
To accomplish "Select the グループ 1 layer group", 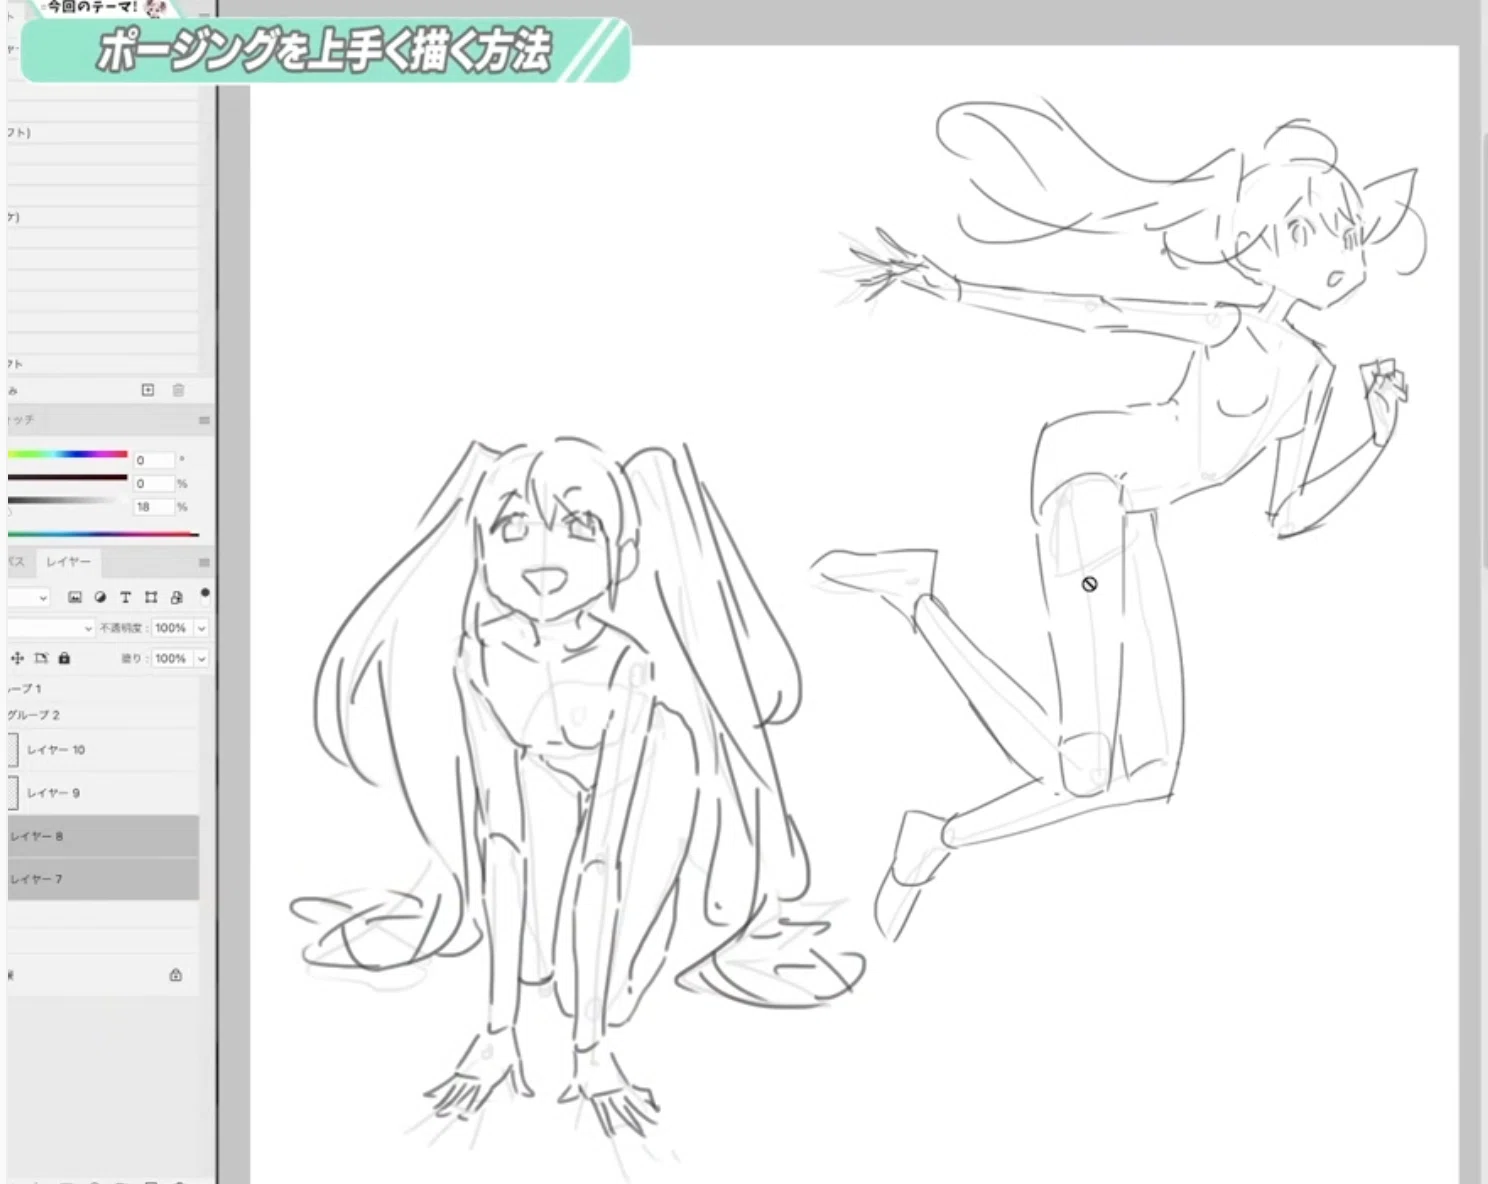I will [x=103, y=689].
